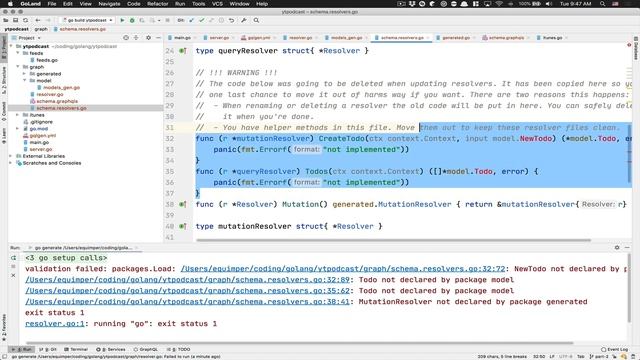640x360 pixels.
Task: Click the Wi-Fi status icon
Action: pyautogui.click(x=499, y=4)
